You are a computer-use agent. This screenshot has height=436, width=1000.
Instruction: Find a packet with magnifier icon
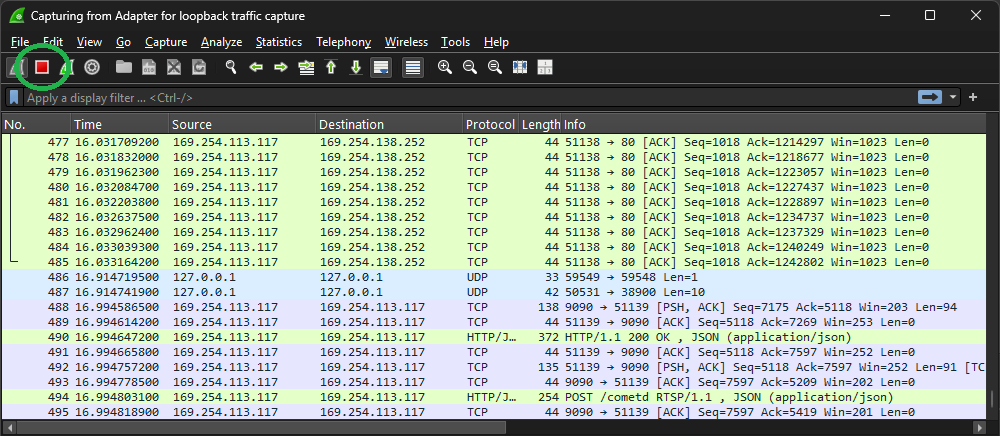(x=231, y=67)
